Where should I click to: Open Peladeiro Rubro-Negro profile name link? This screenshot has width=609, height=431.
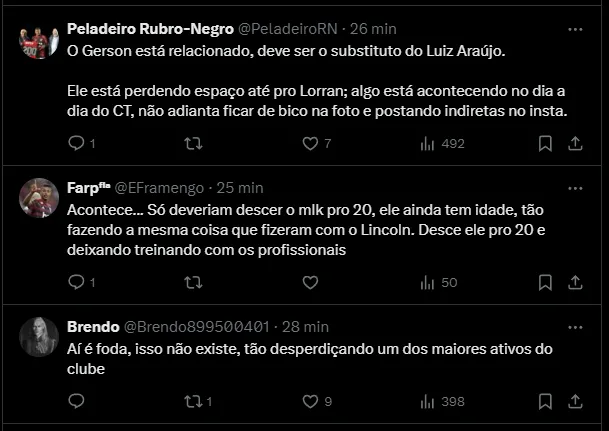click(150, 30)
